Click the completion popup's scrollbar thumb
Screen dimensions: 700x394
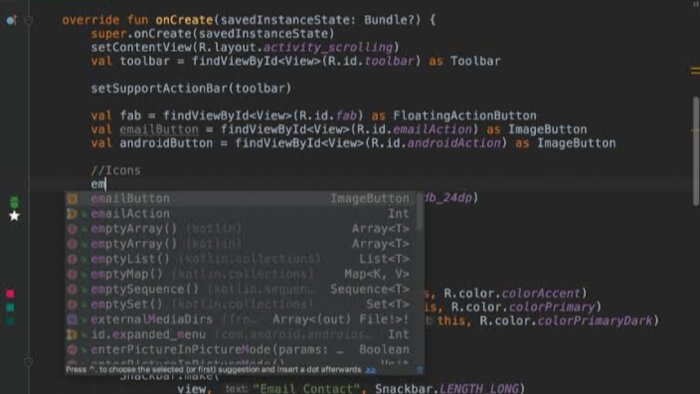point(420,212)
